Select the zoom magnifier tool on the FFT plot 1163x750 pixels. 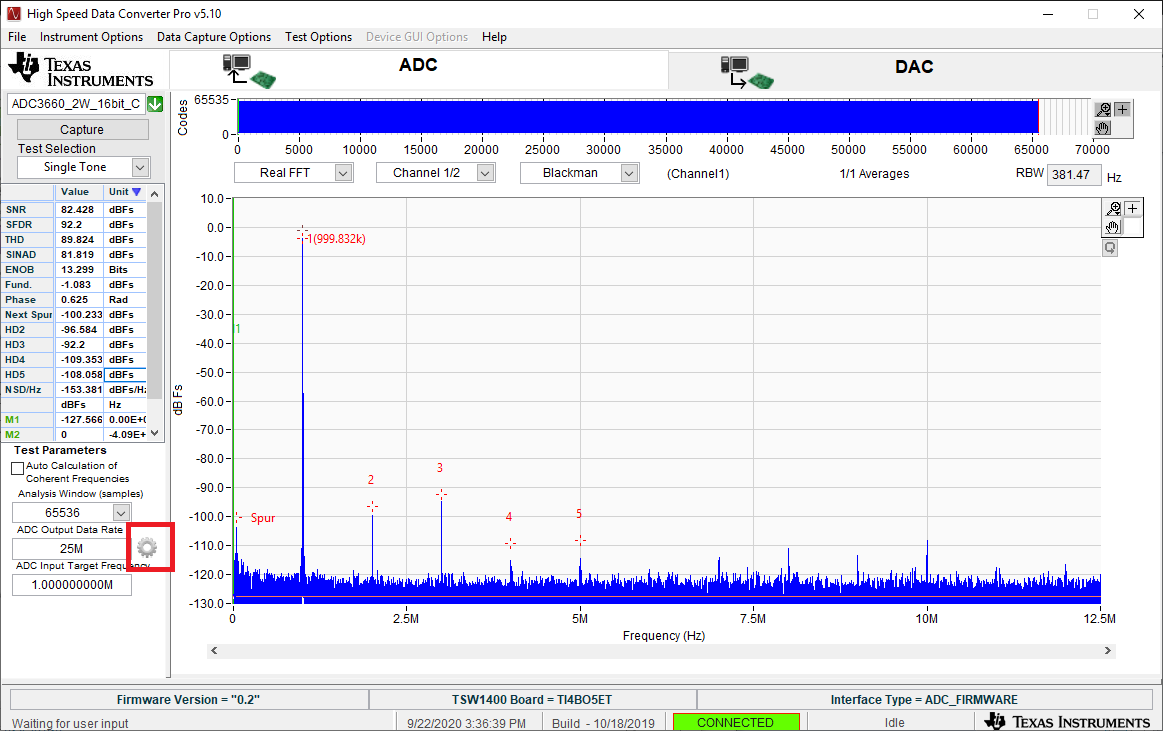point(1113,208)
